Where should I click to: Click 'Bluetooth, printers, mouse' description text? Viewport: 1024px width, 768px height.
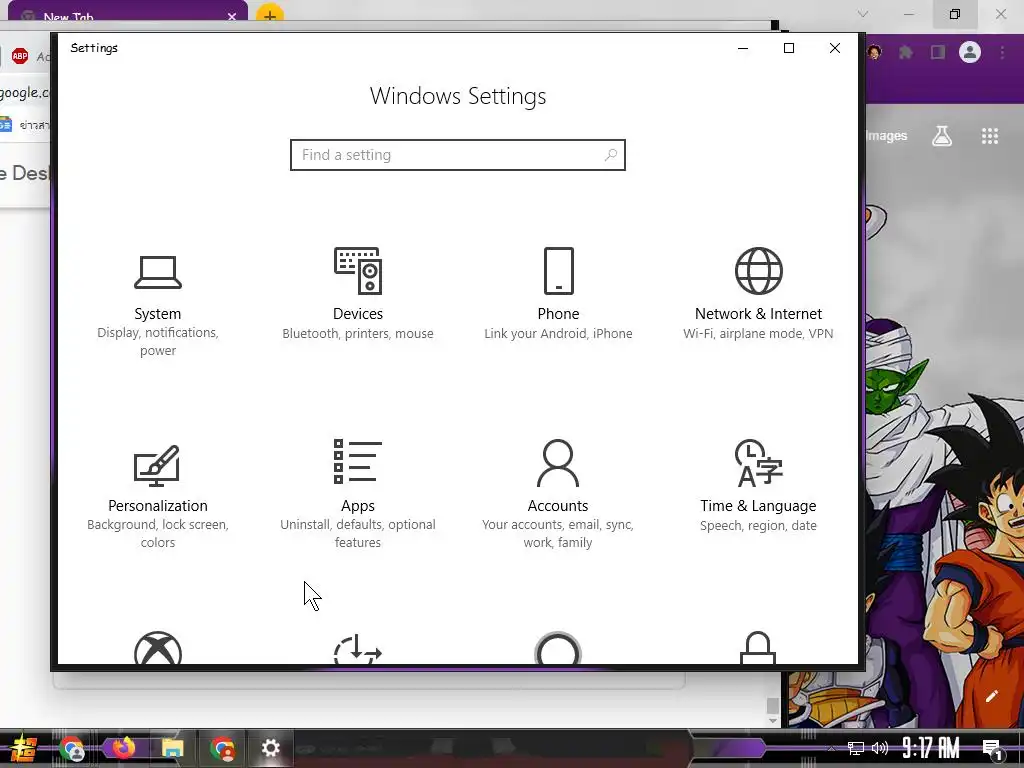pos(358,334)
